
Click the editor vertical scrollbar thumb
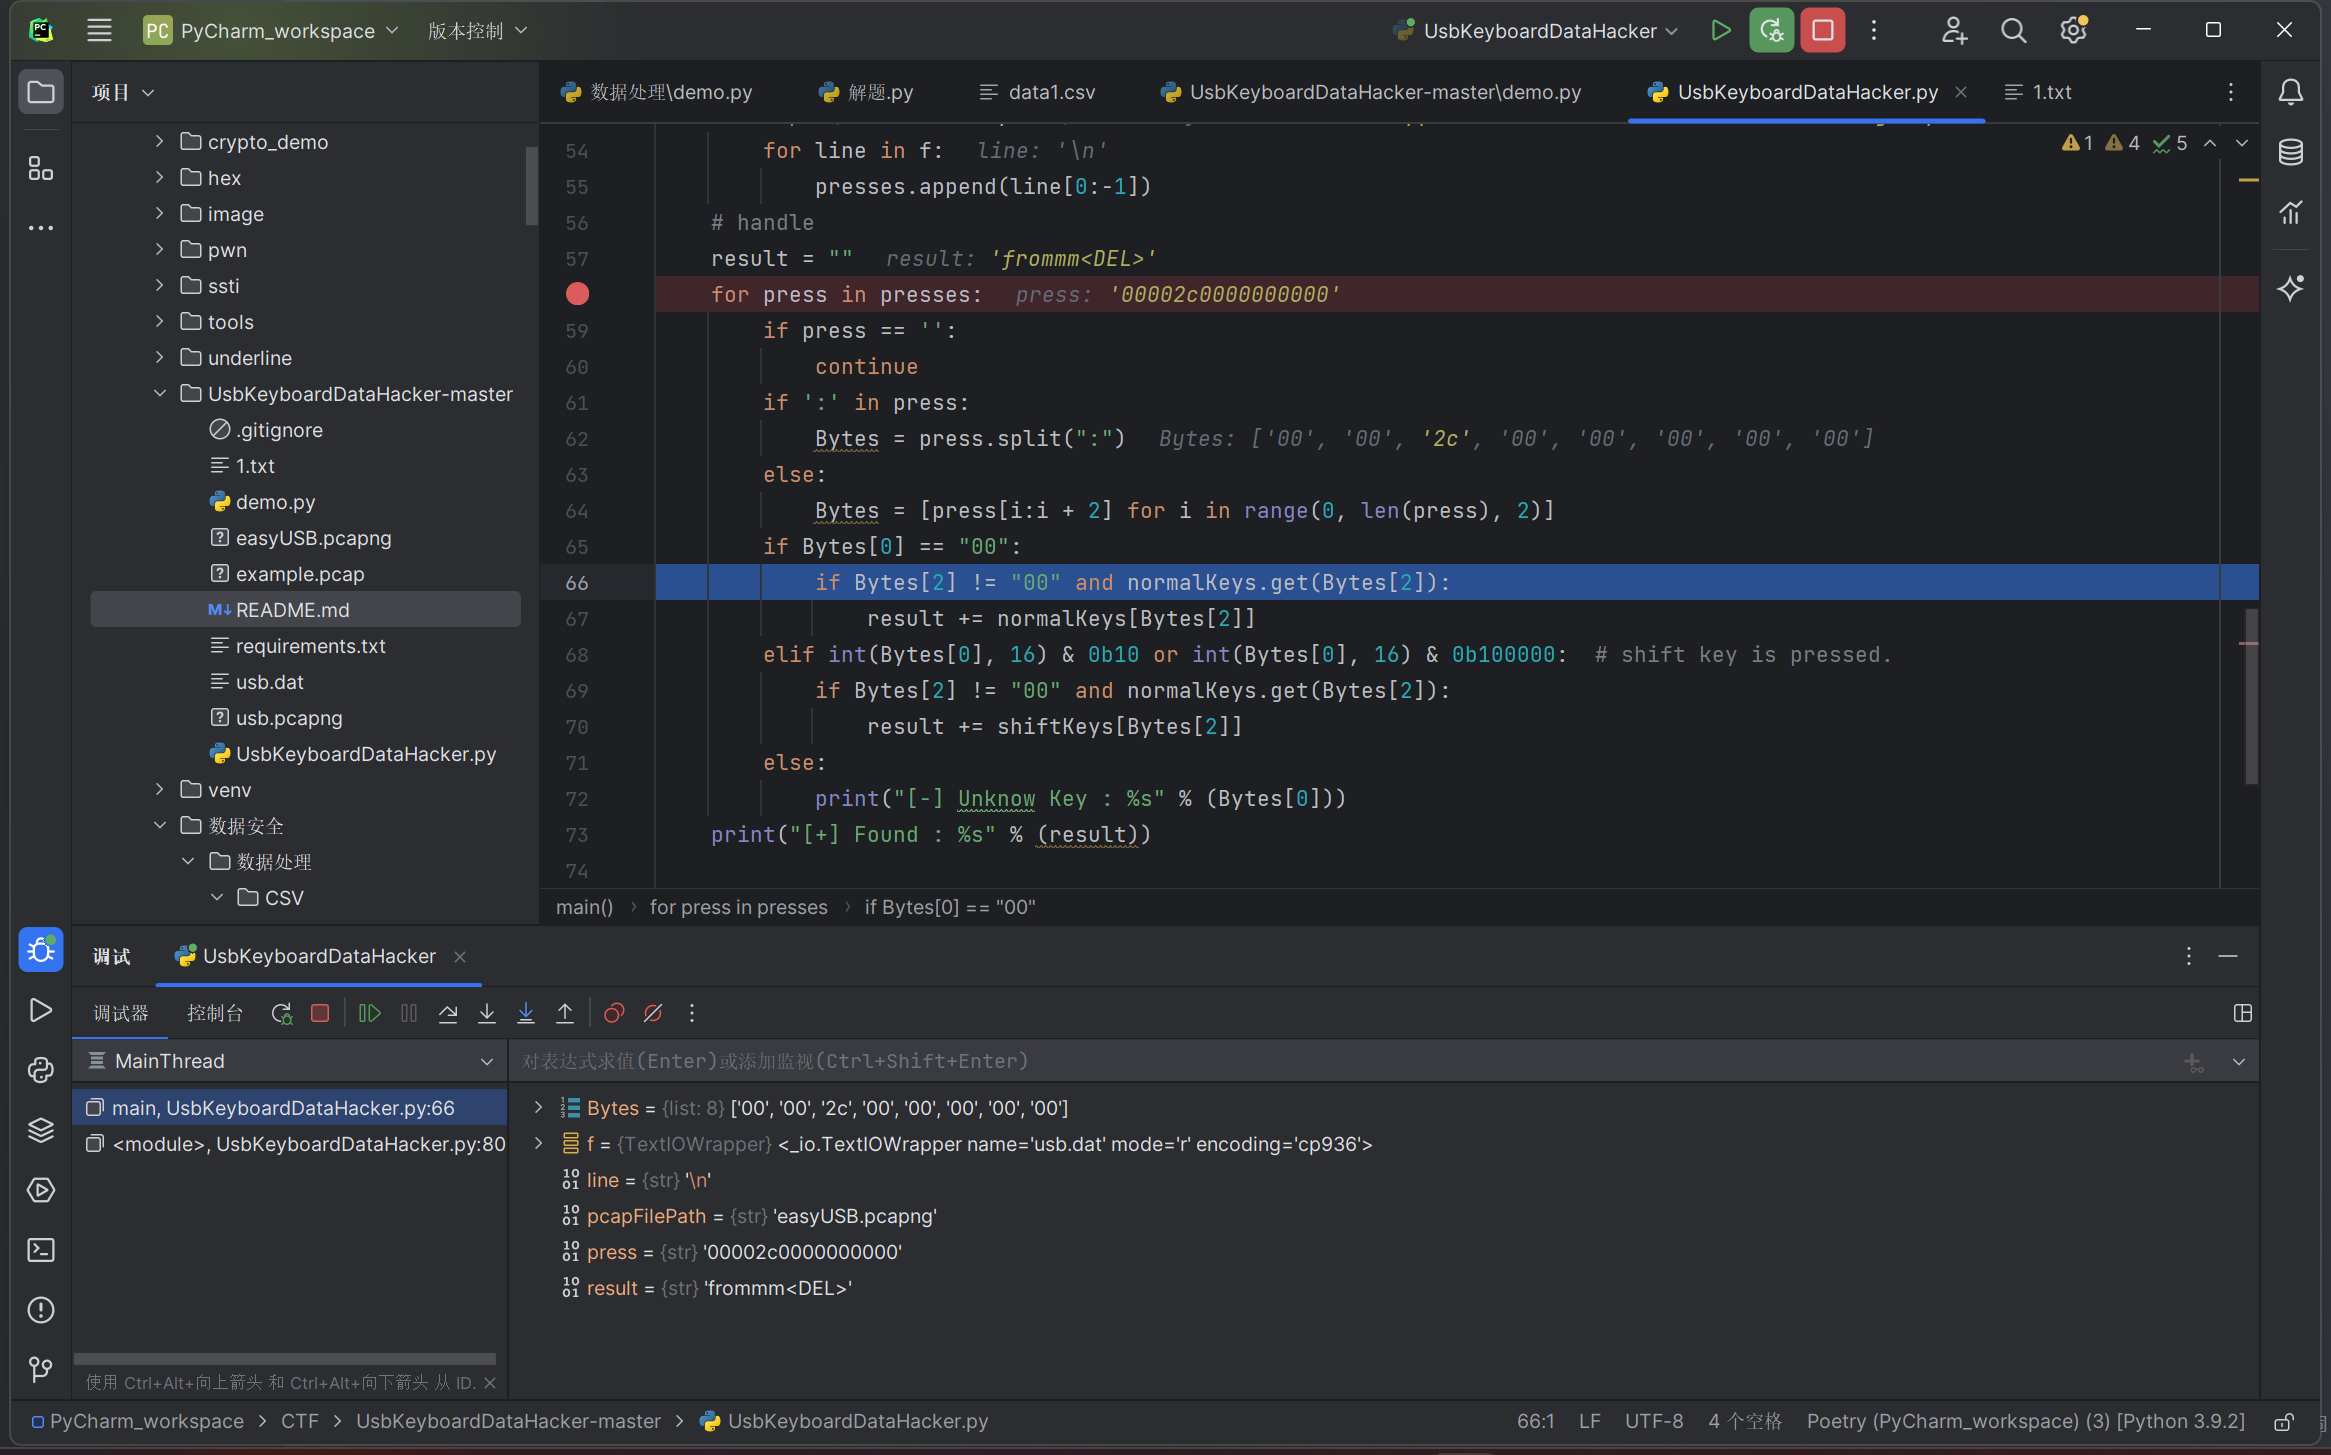point(2251,697)
